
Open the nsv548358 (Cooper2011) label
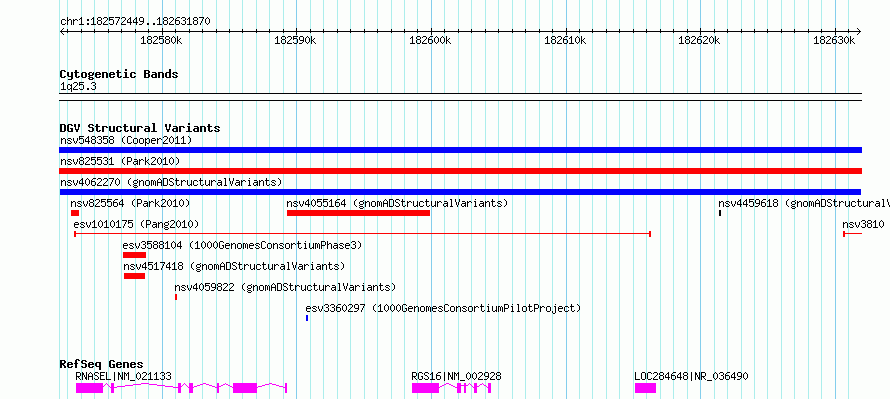pyautogui.click(x=126, y=140)
